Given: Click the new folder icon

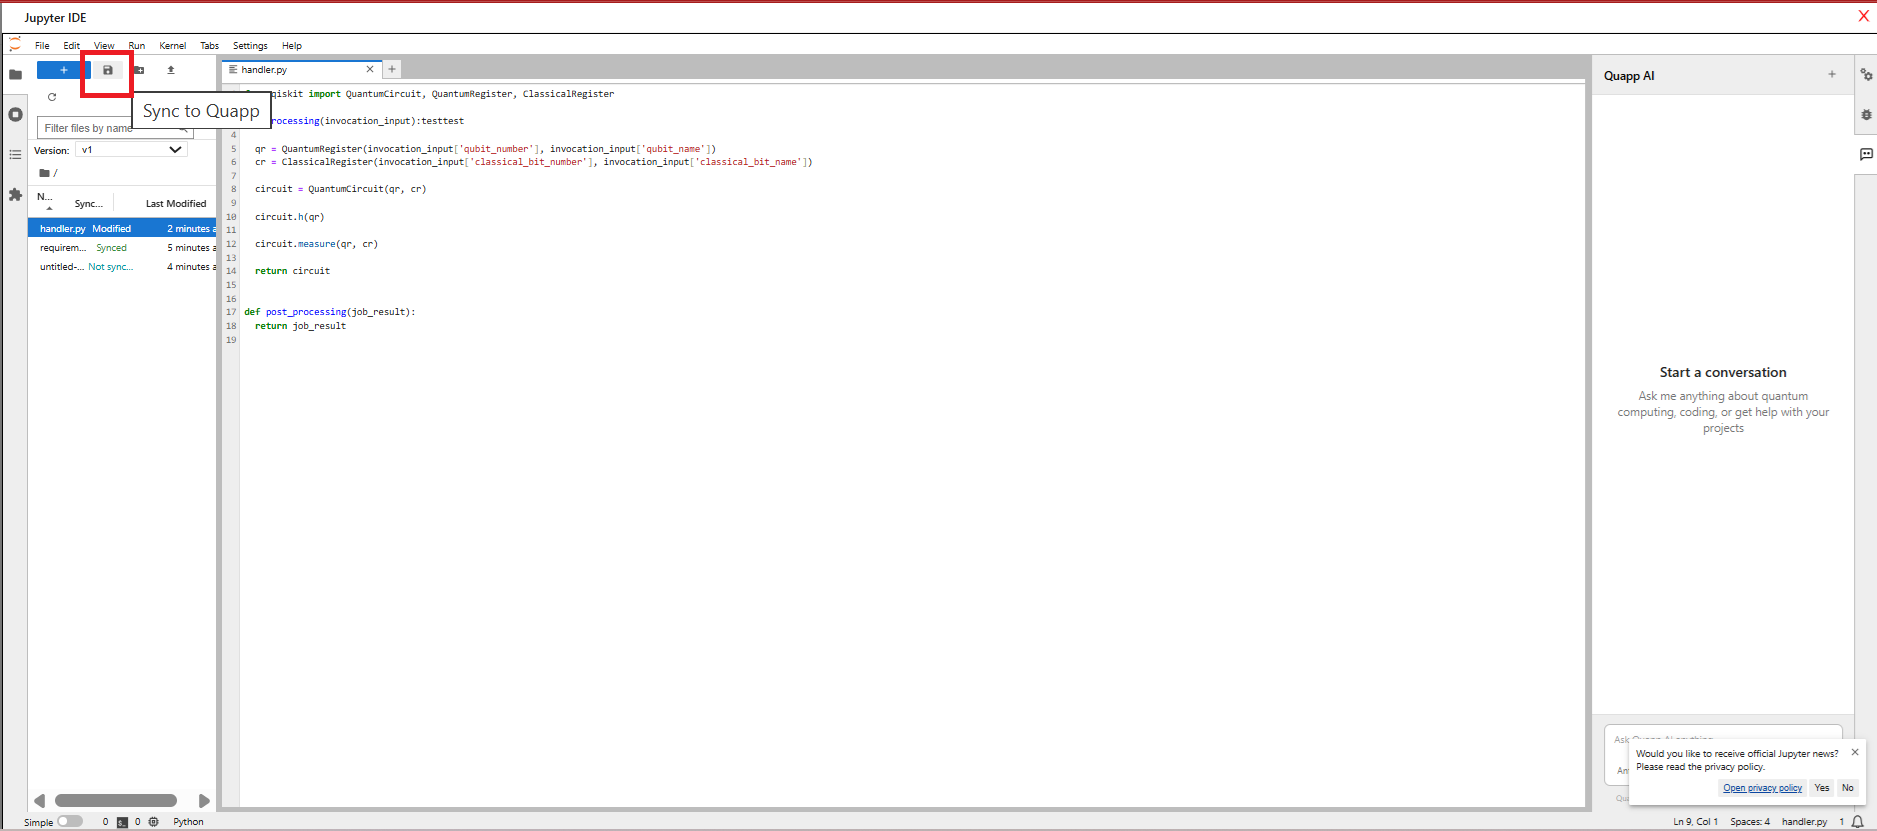Looking at the screenshot, I should (139, 70).
